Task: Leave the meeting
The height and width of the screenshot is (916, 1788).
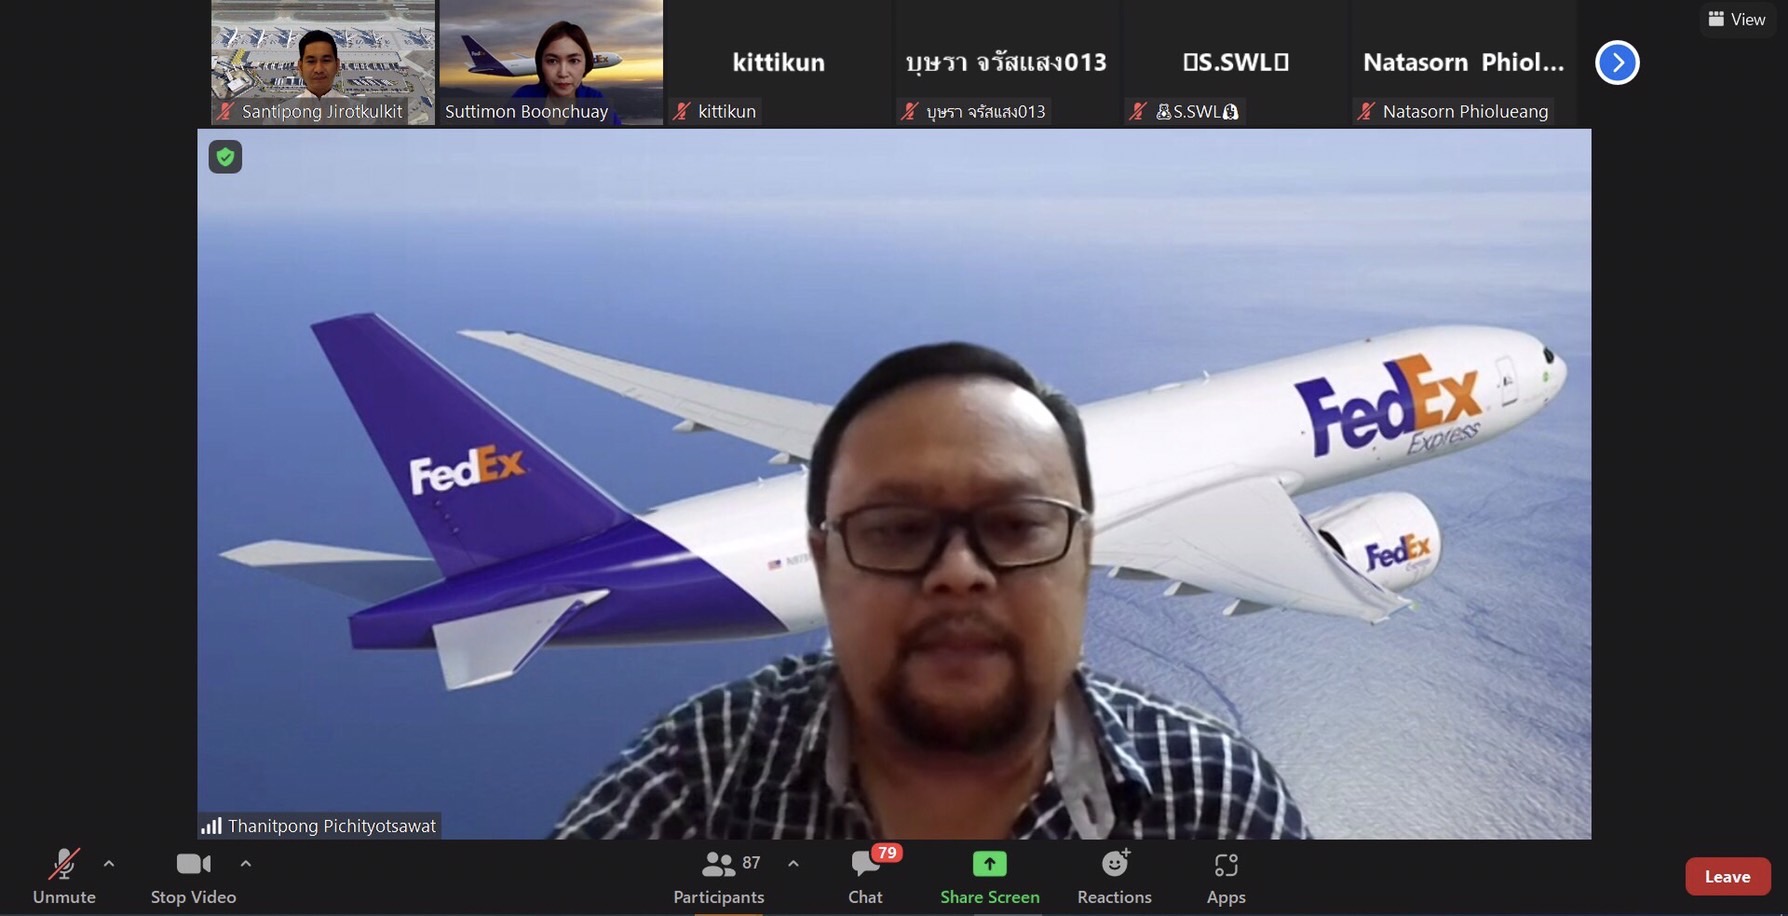Action: point(1727,876)
